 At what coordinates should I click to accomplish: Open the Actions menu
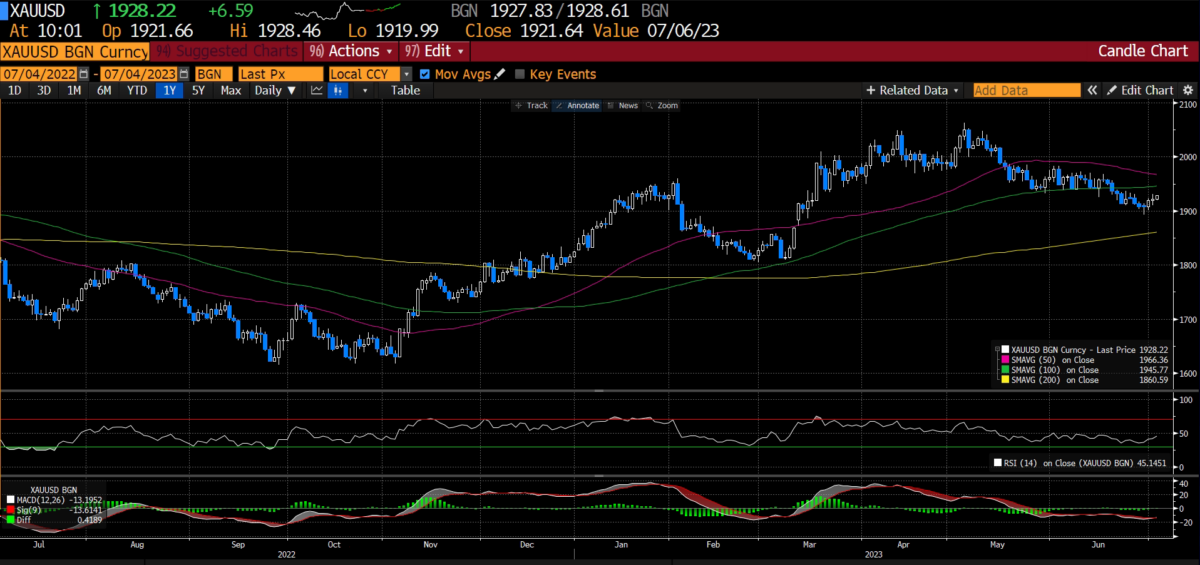coord(348,51)
